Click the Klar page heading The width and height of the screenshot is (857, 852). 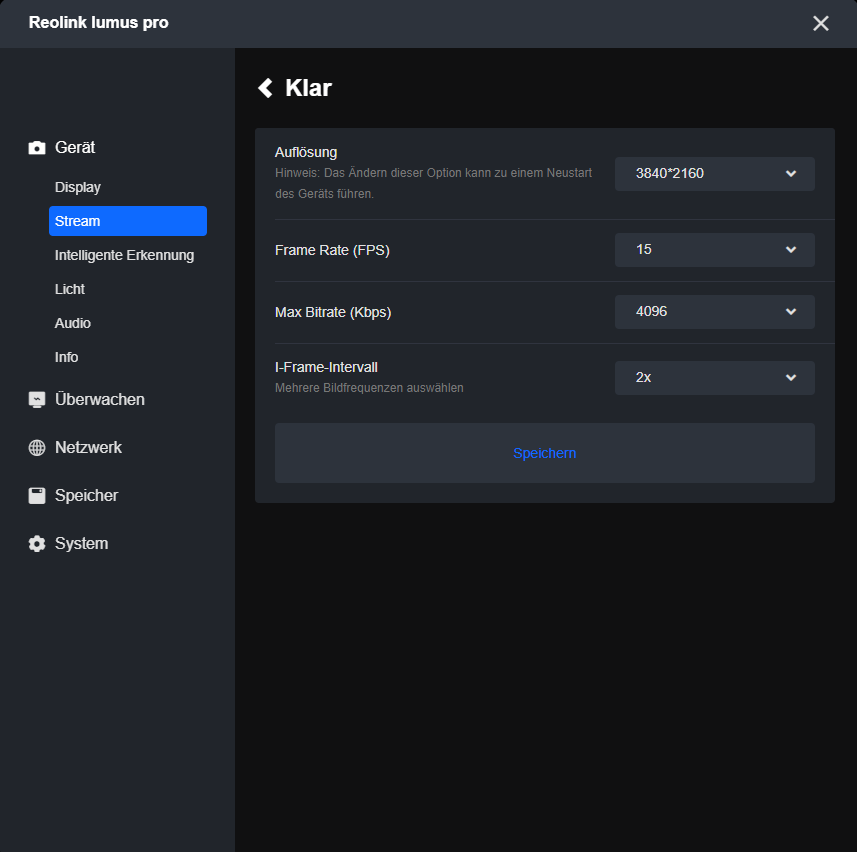point(308,88)
